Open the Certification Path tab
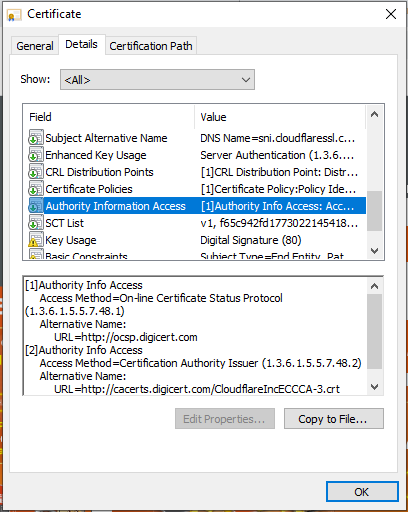408x512 pixels. point(151,46)
